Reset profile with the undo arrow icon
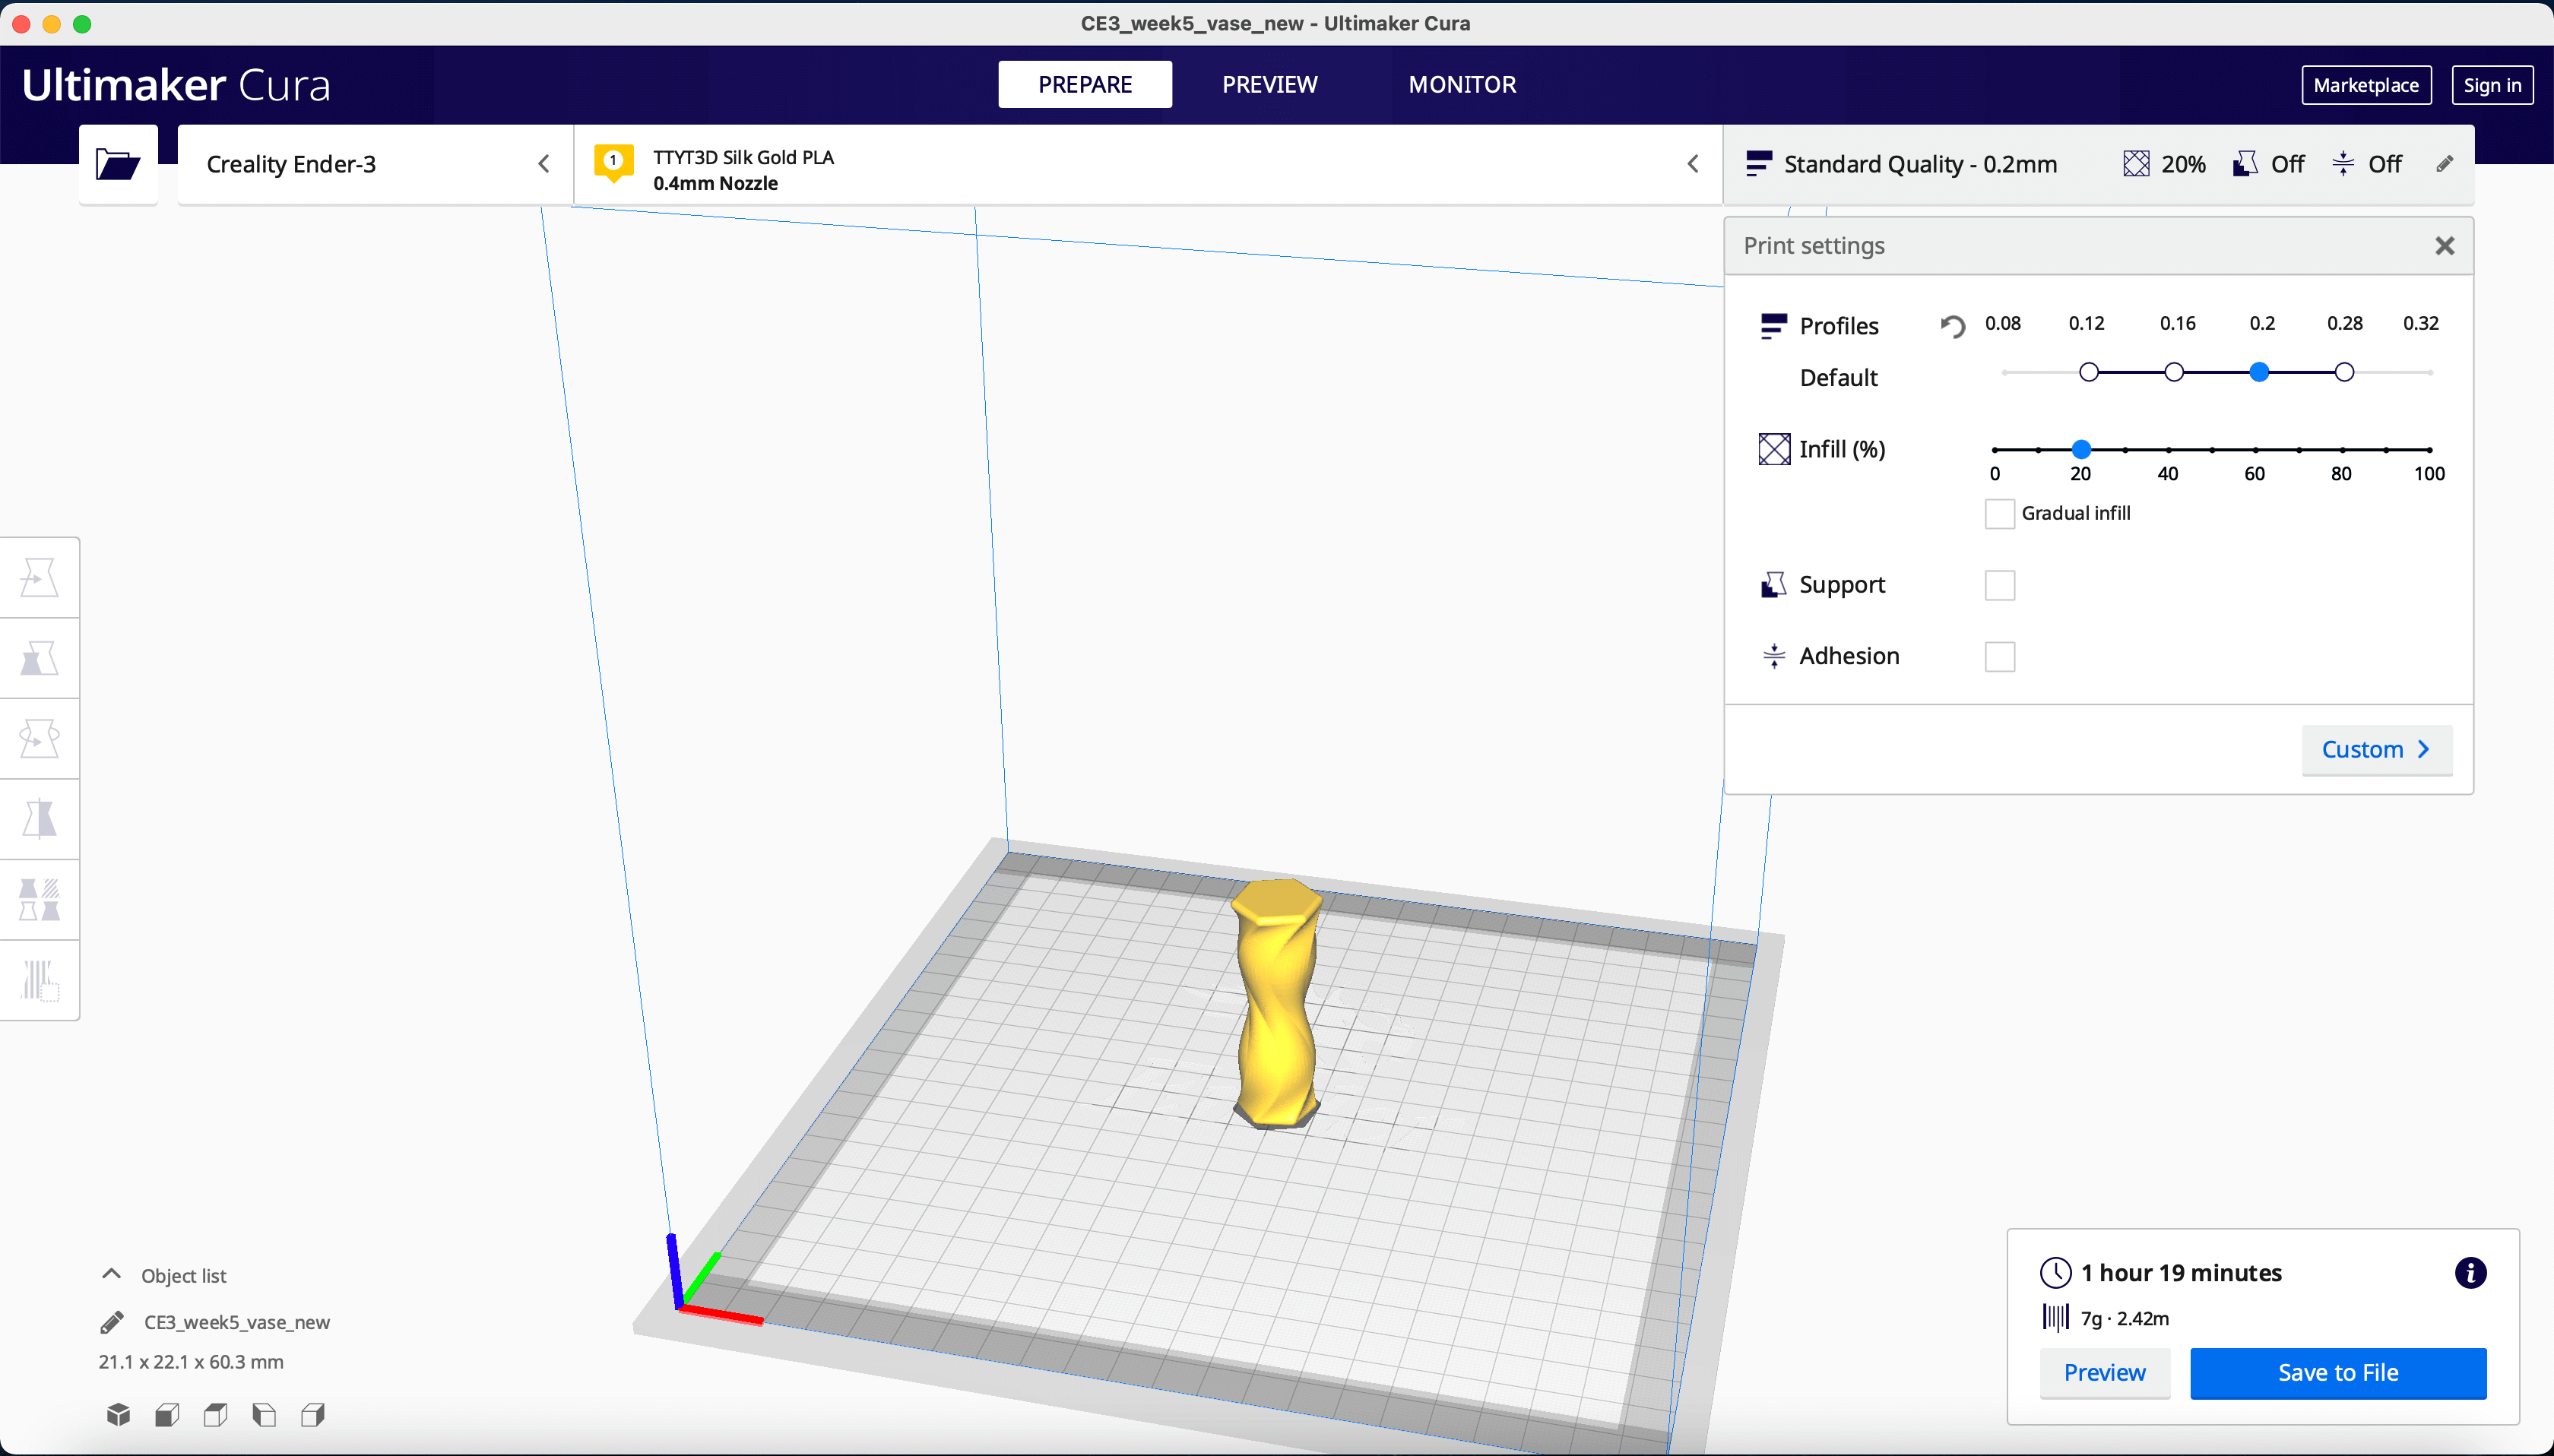The image size is (2554, 1456). 1952,326
